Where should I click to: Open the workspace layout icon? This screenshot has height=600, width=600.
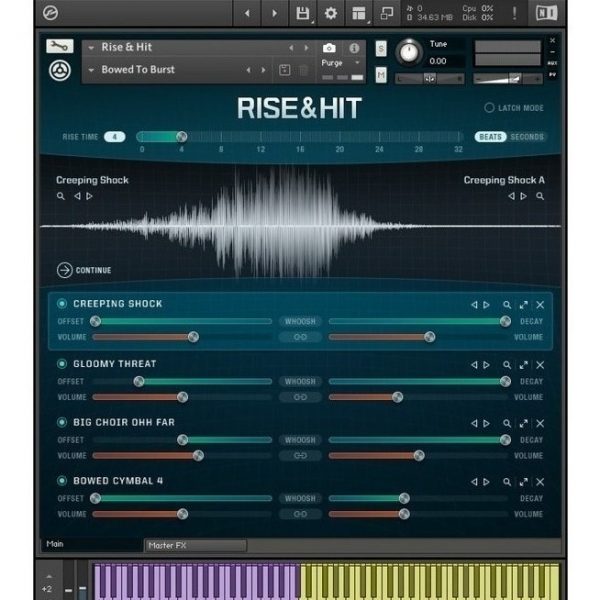(359, 13)
